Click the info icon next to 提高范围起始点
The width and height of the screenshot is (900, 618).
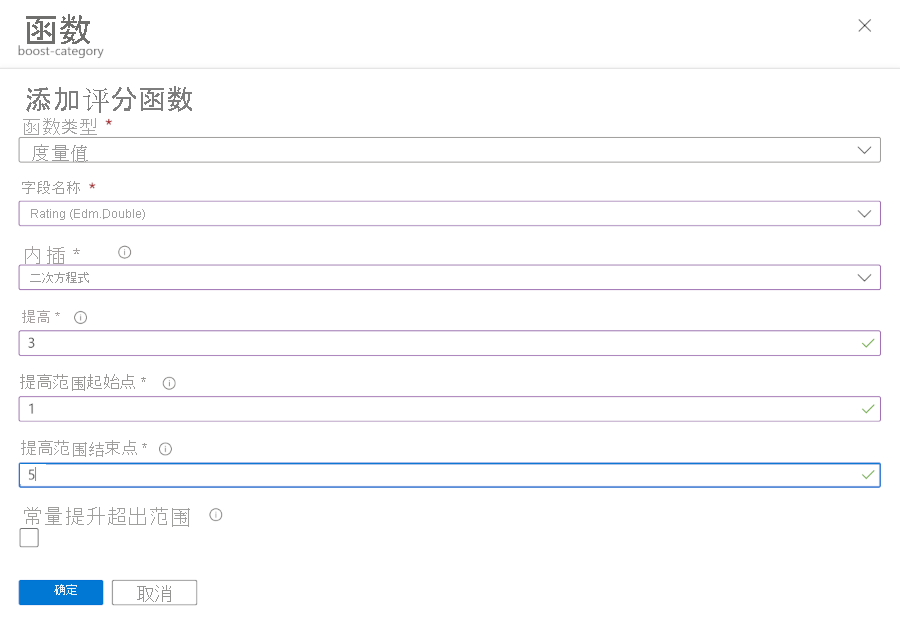pyautogui.click(x=168, y=382)
